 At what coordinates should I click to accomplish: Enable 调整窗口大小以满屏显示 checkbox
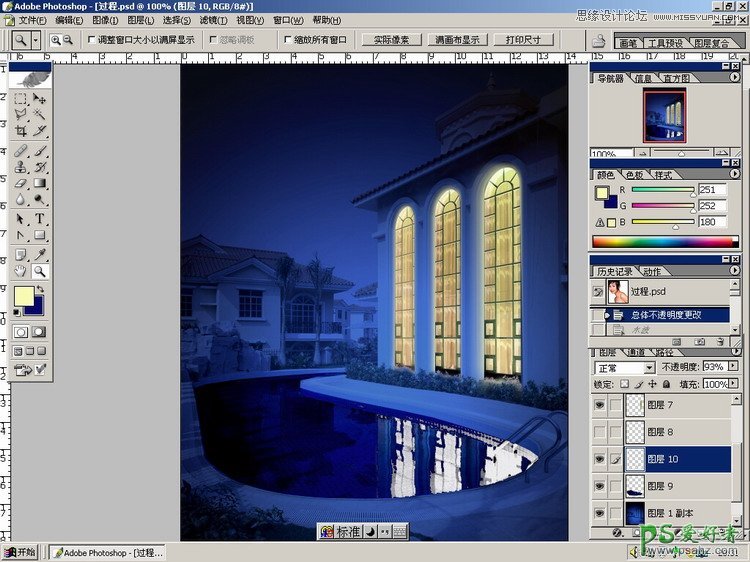(x=92, y=40)
